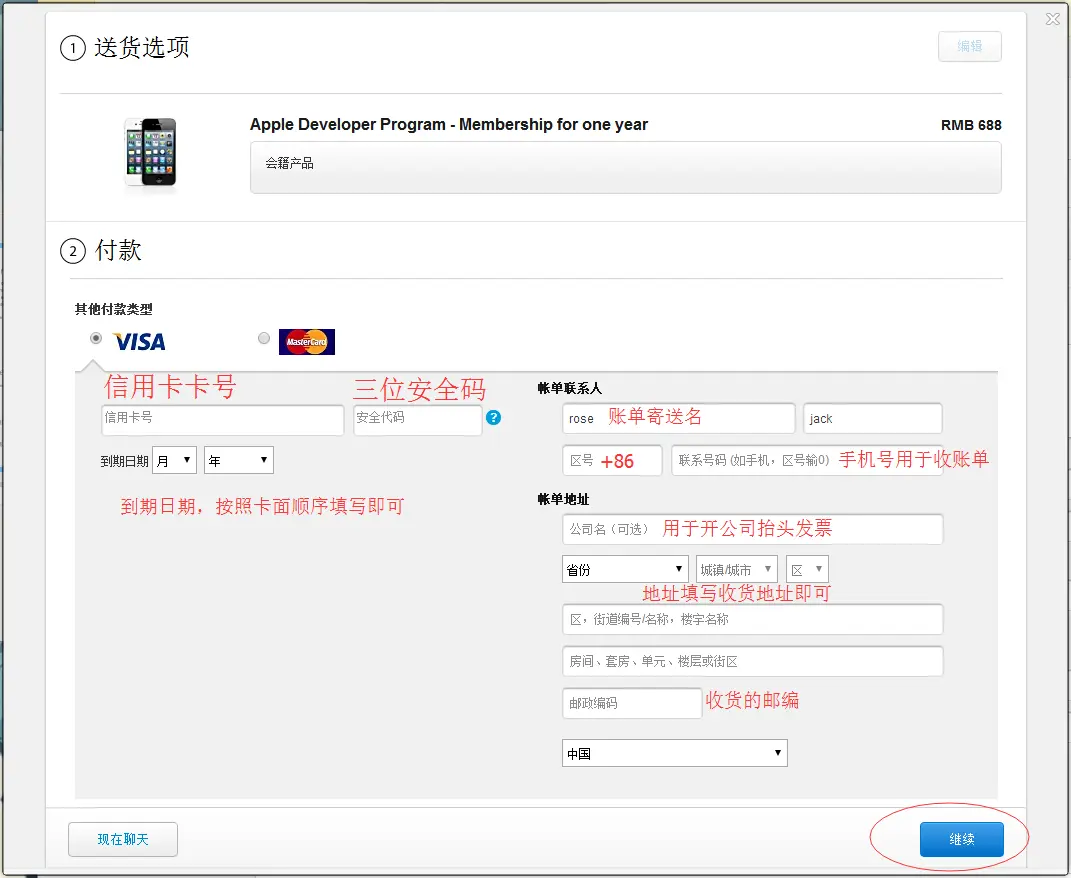Click the 编辑 edit button
Image resolution: width=1071 pixels, height=878 pixels.
[970, 46]
